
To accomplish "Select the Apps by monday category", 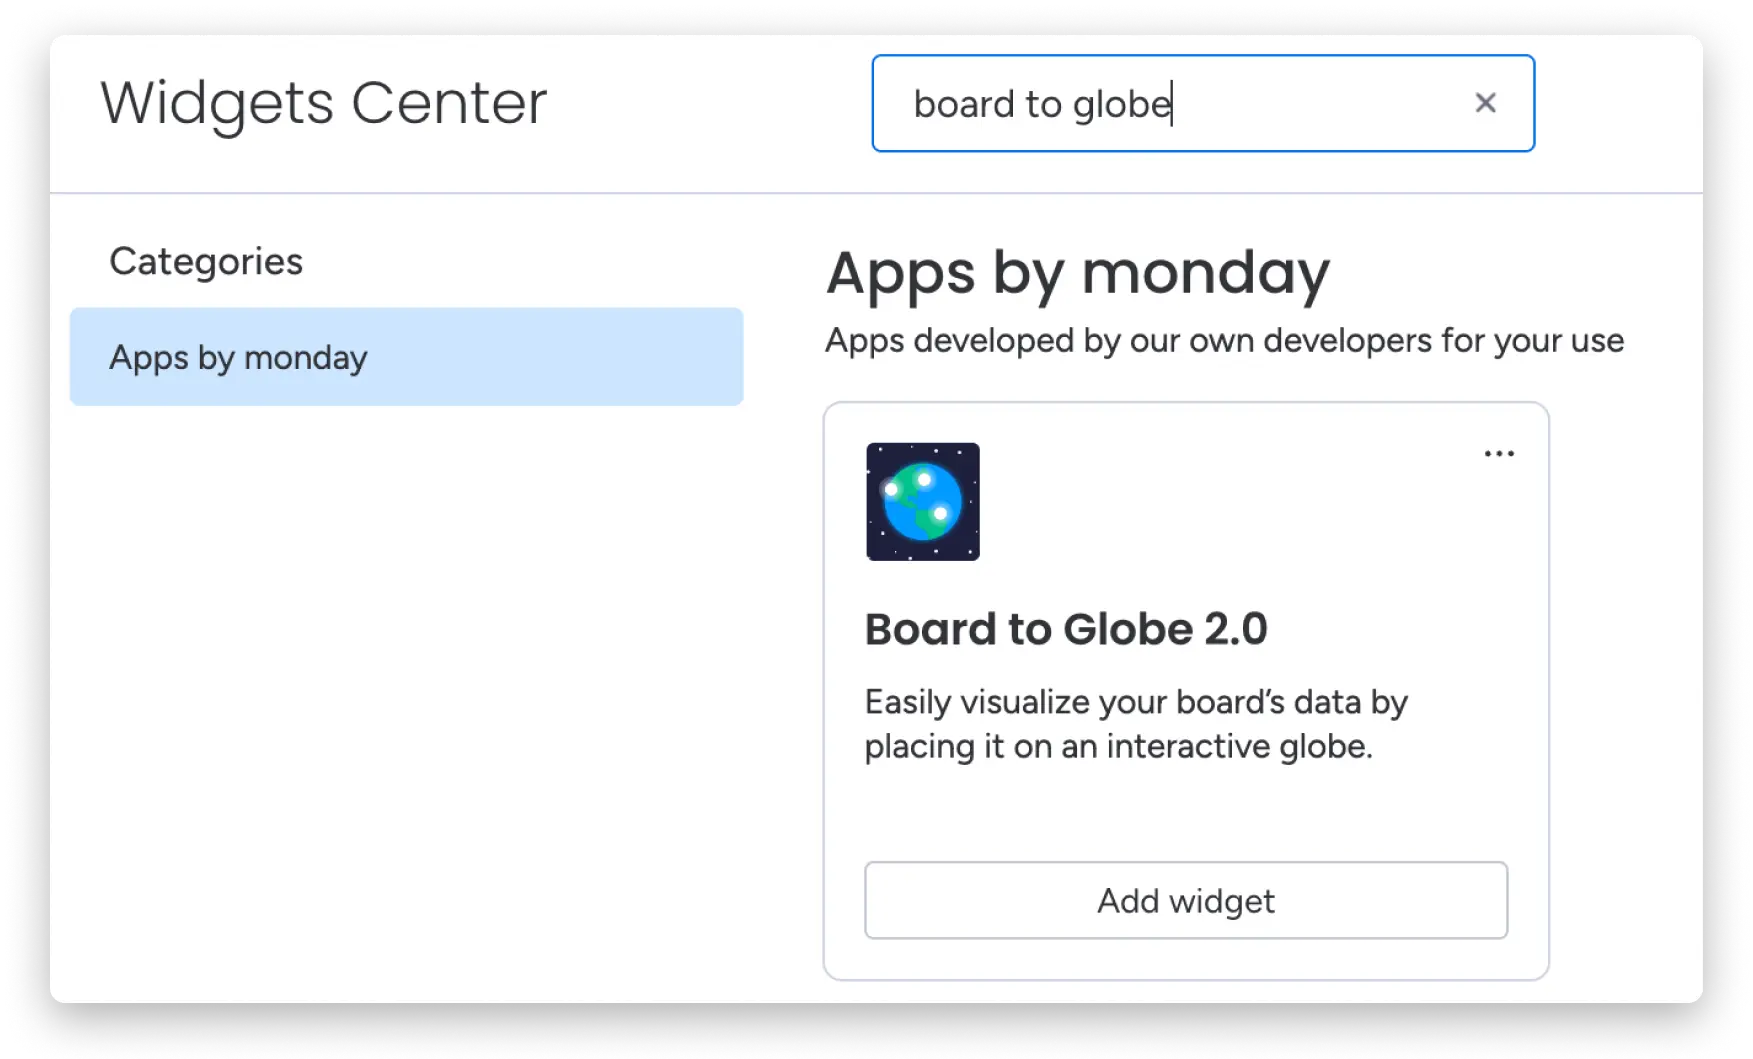I will coord(406,357).
